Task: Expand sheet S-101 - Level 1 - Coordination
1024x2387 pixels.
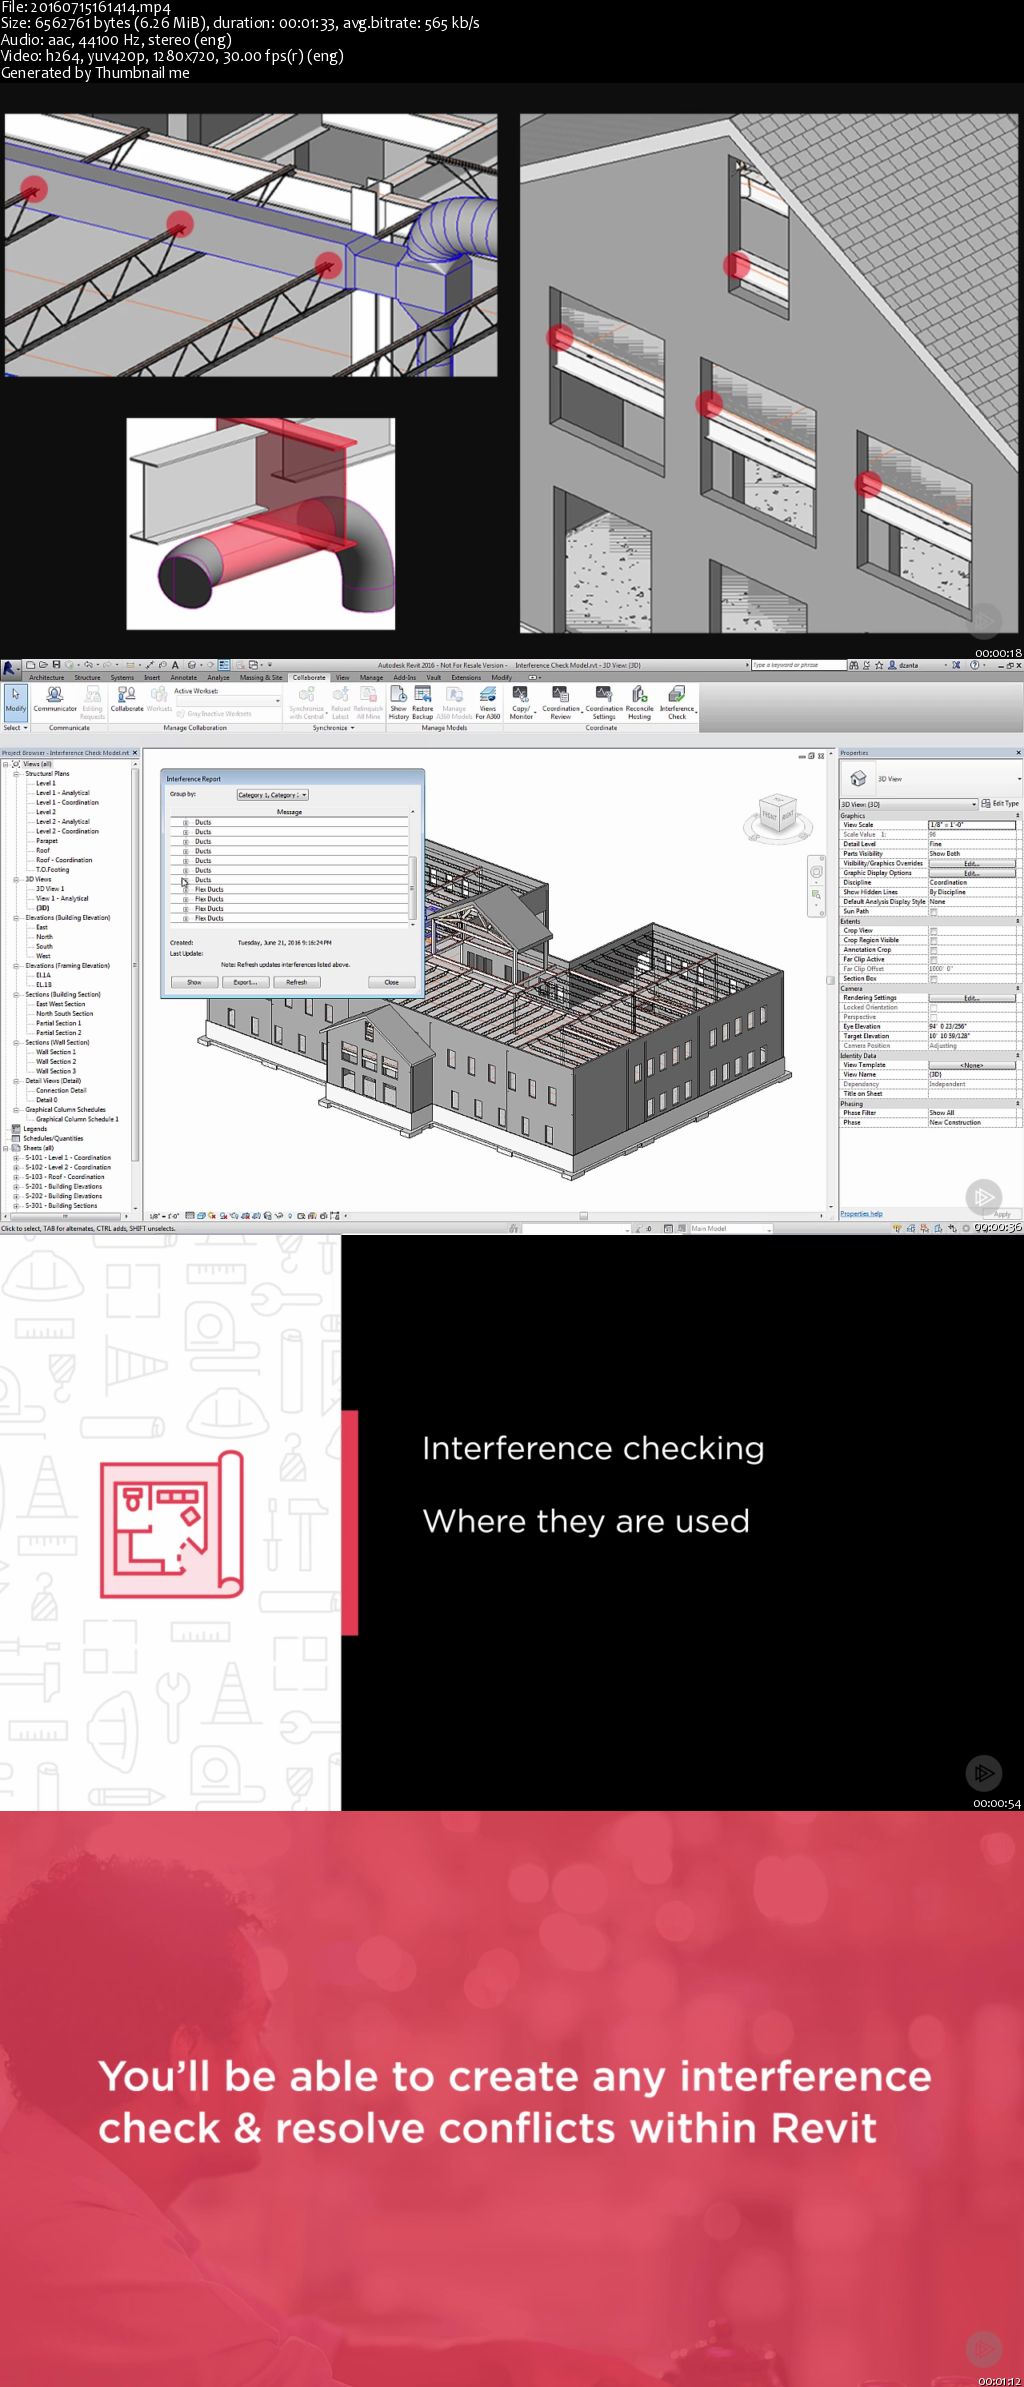Action: point(16,1158)
